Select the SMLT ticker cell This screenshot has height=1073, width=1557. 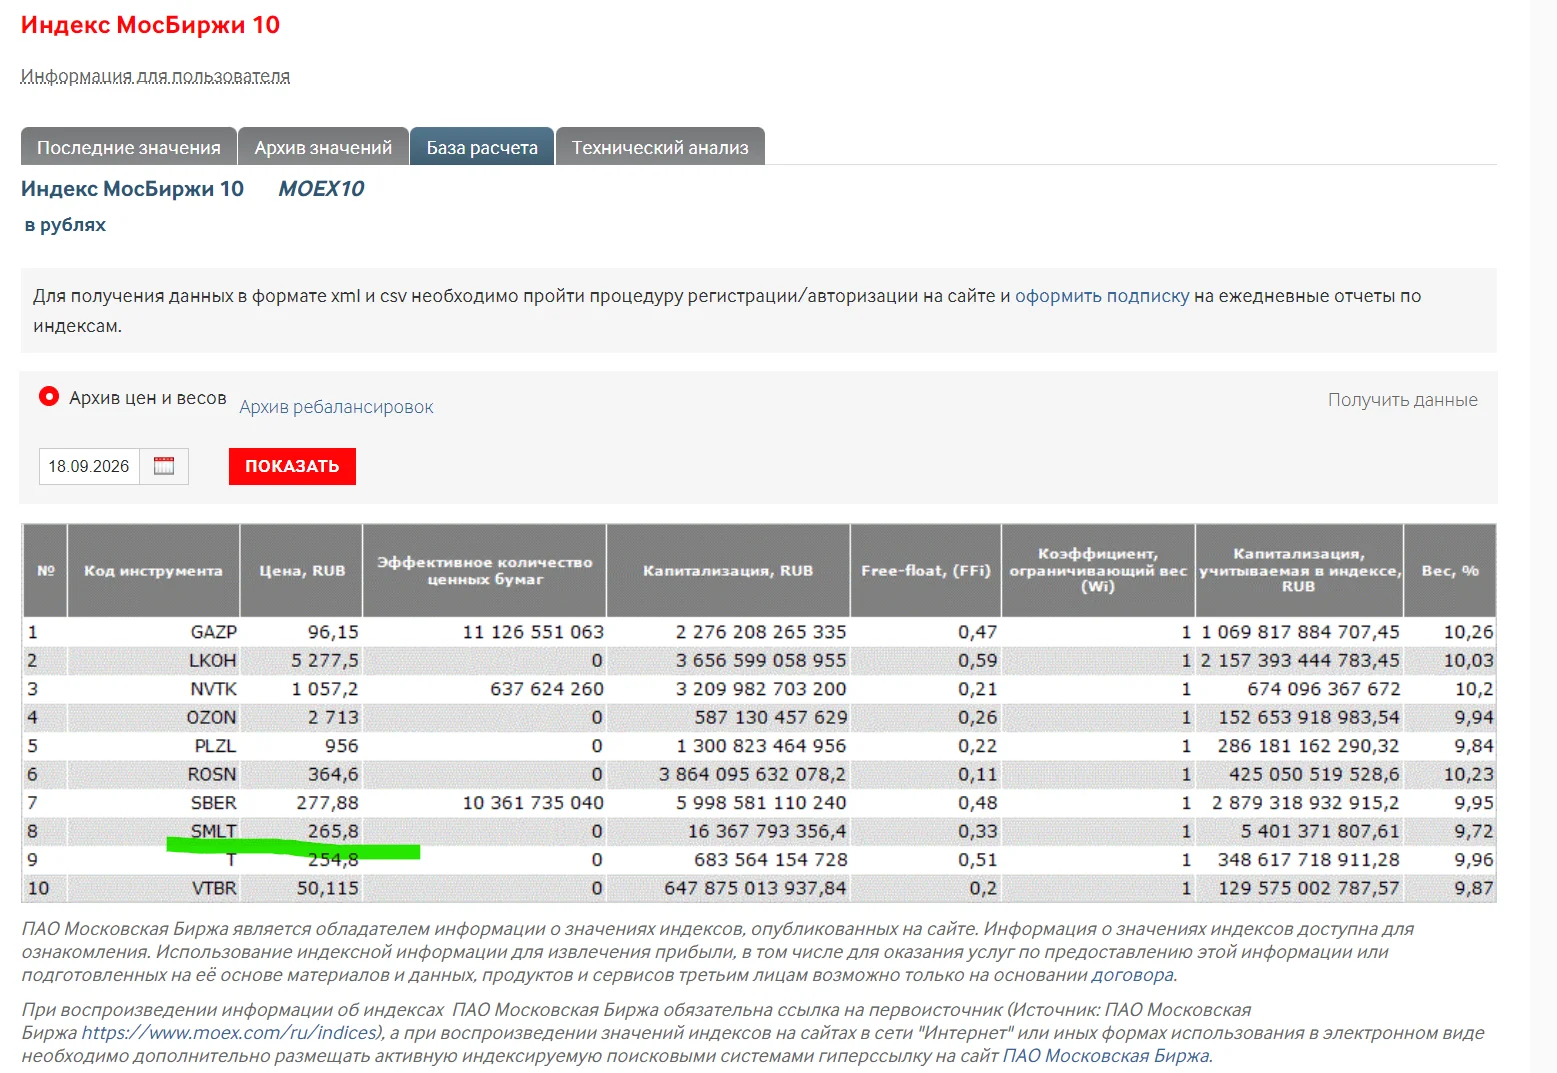click(x=214, y=831)
